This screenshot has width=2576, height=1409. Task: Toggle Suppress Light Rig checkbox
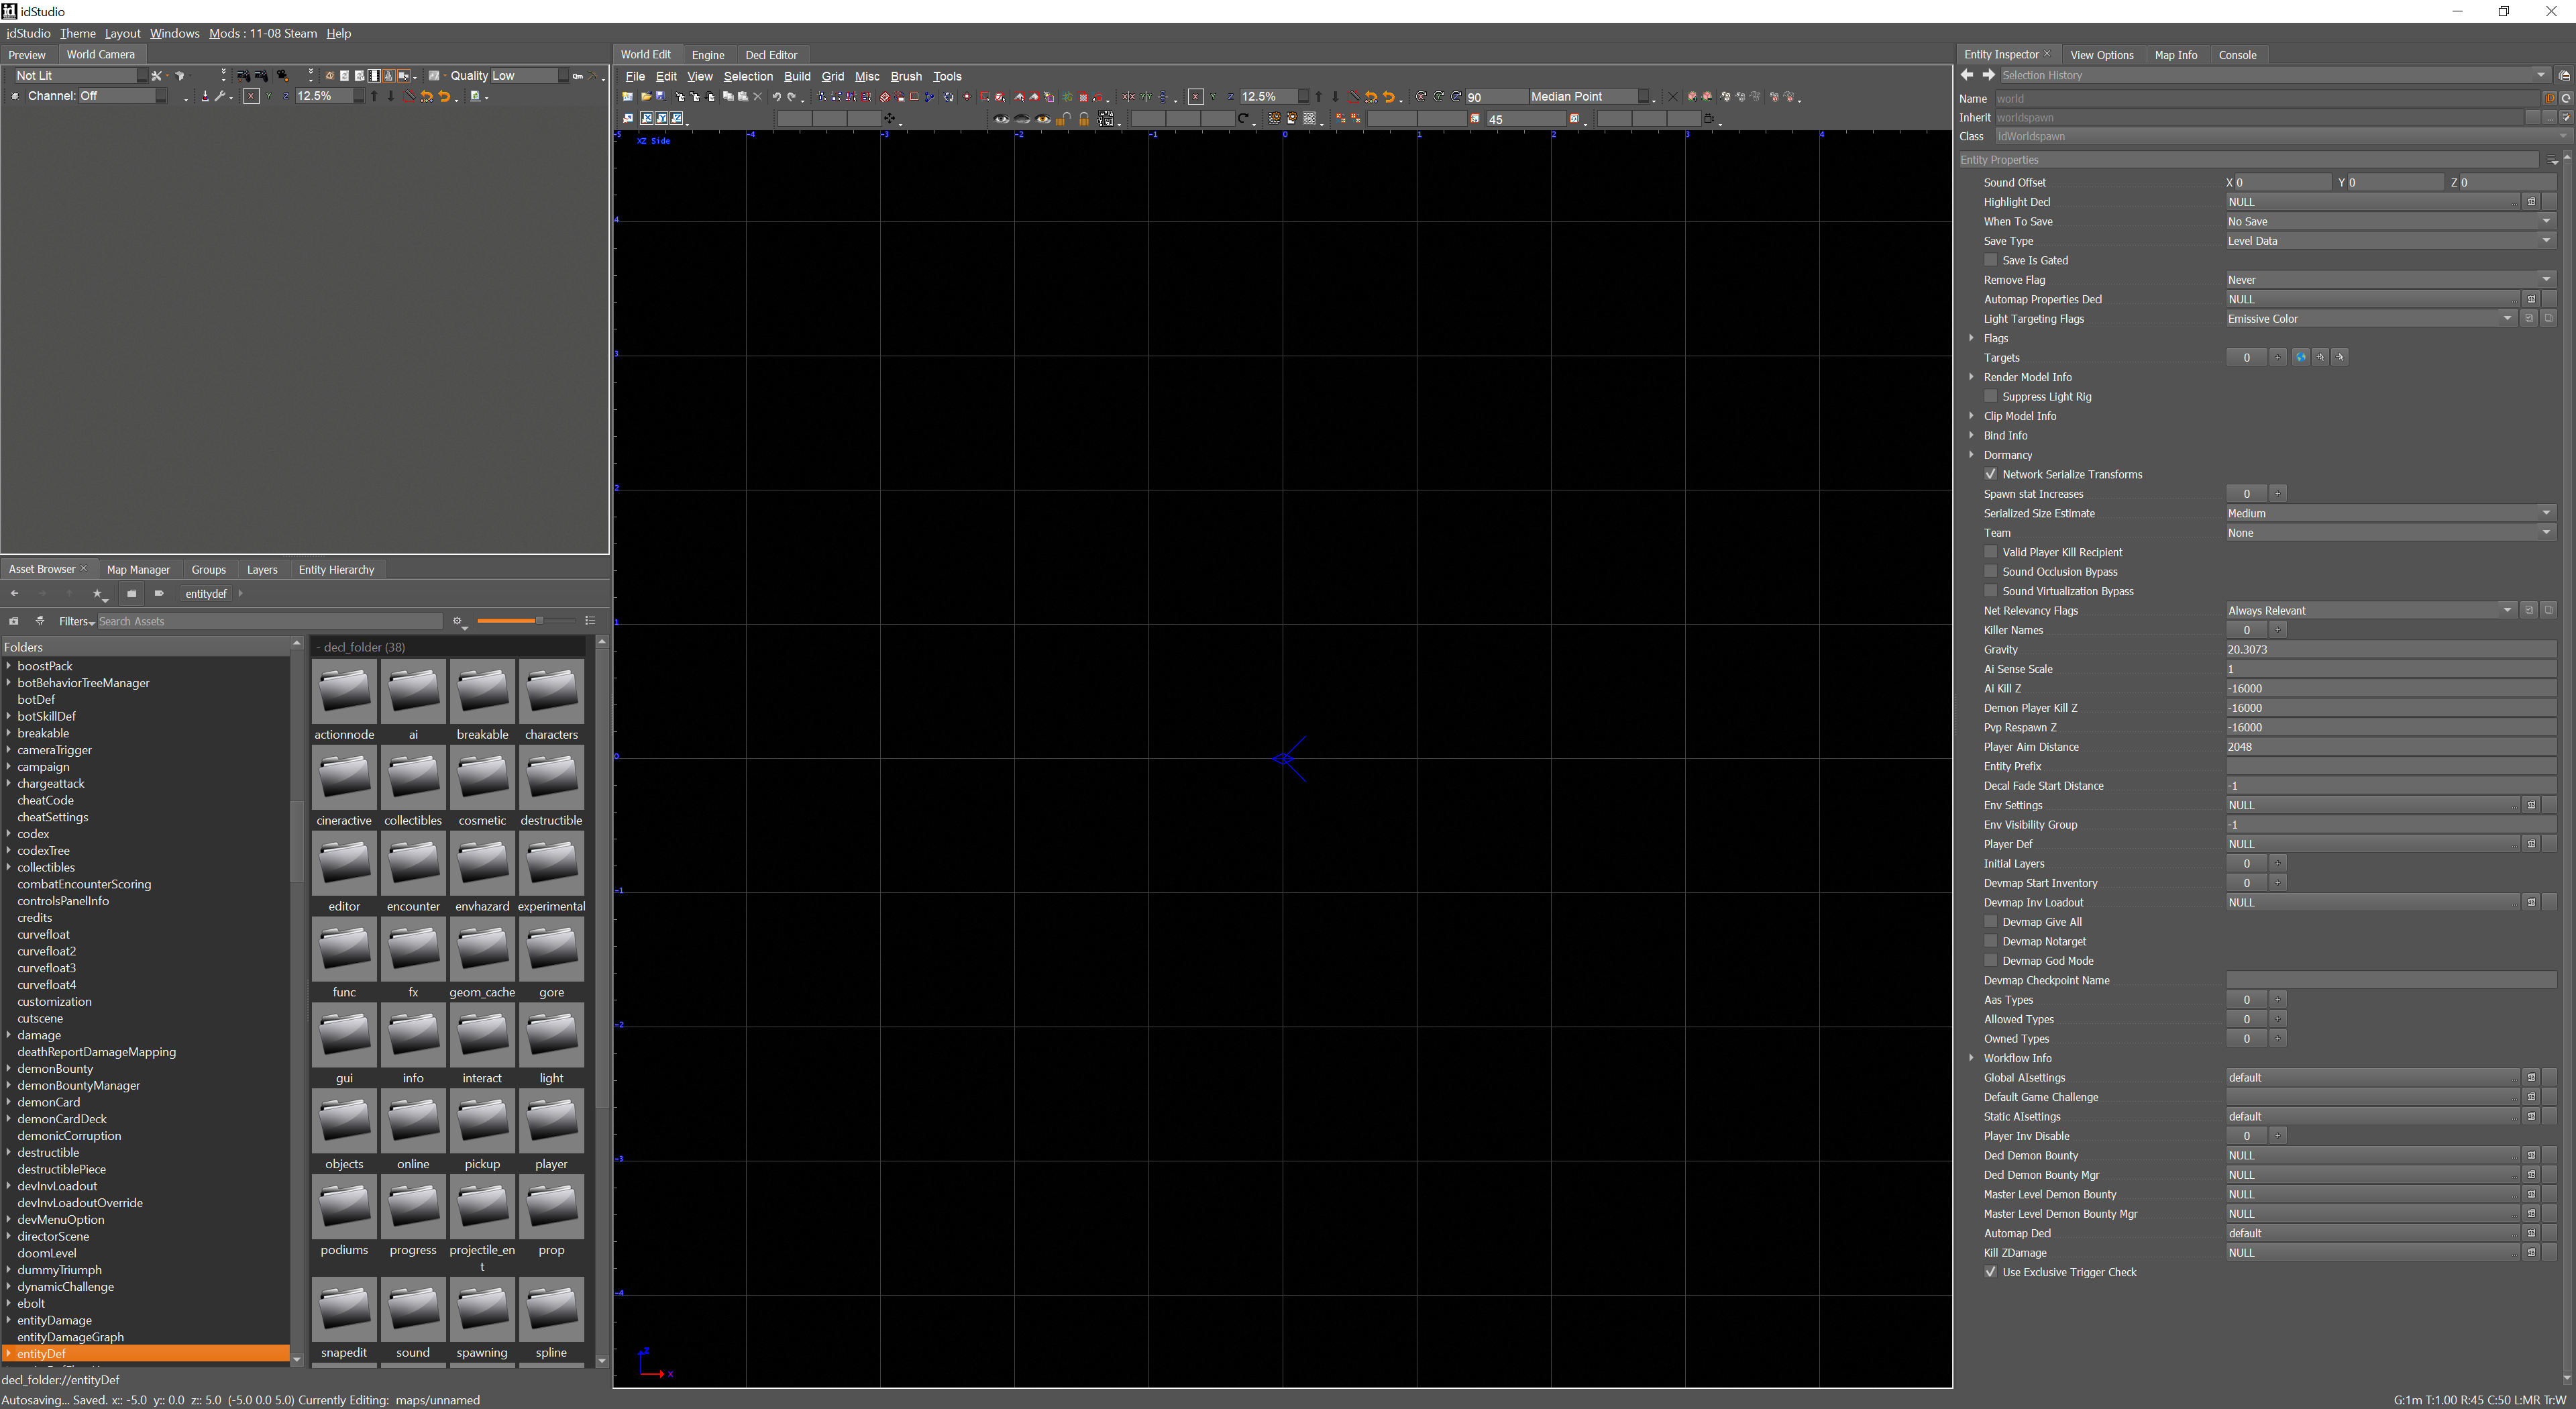(1991, 396)
